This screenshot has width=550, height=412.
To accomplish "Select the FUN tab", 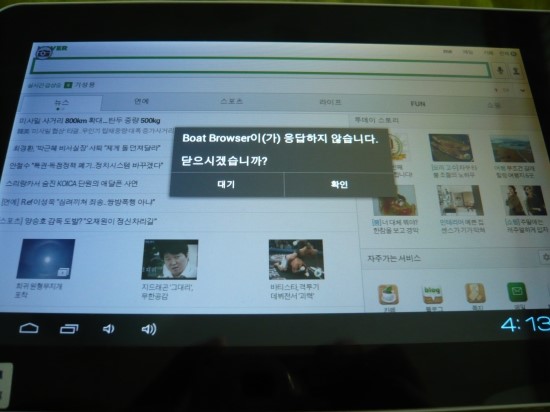I will [418, 104].
